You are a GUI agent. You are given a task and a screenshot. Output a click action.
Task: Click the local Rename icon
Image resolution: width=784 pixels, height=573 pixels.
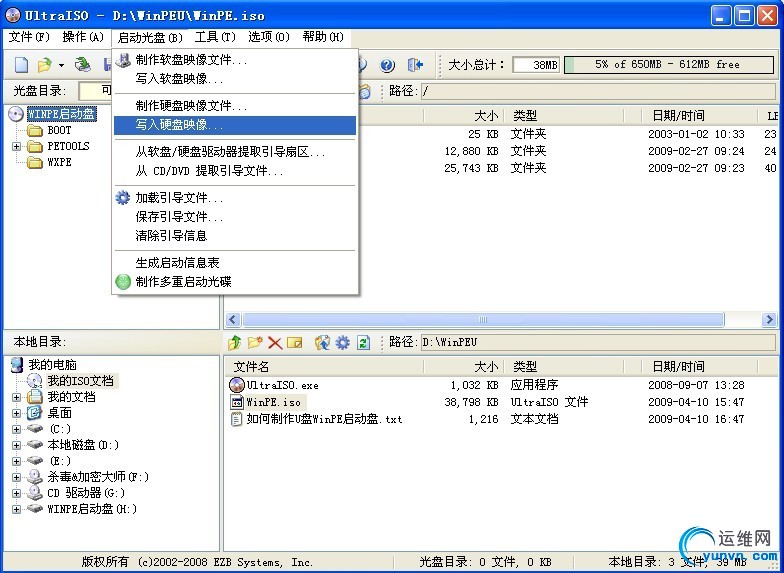(x=294, y=343)
